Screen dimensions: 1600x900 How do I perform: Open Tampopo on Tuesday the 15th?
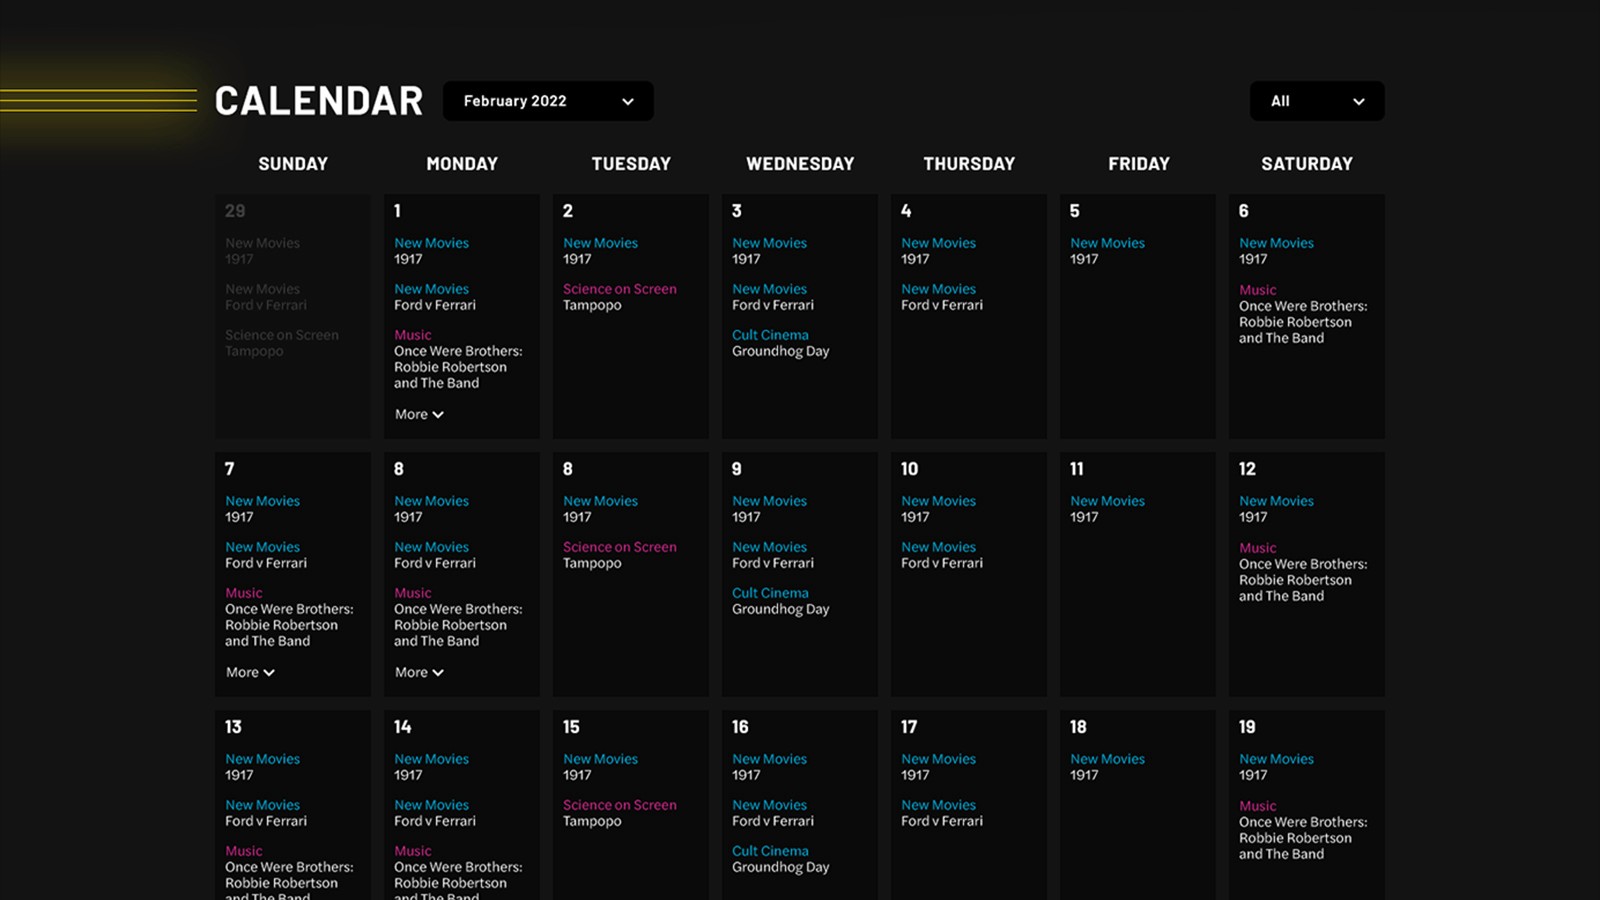592,821
